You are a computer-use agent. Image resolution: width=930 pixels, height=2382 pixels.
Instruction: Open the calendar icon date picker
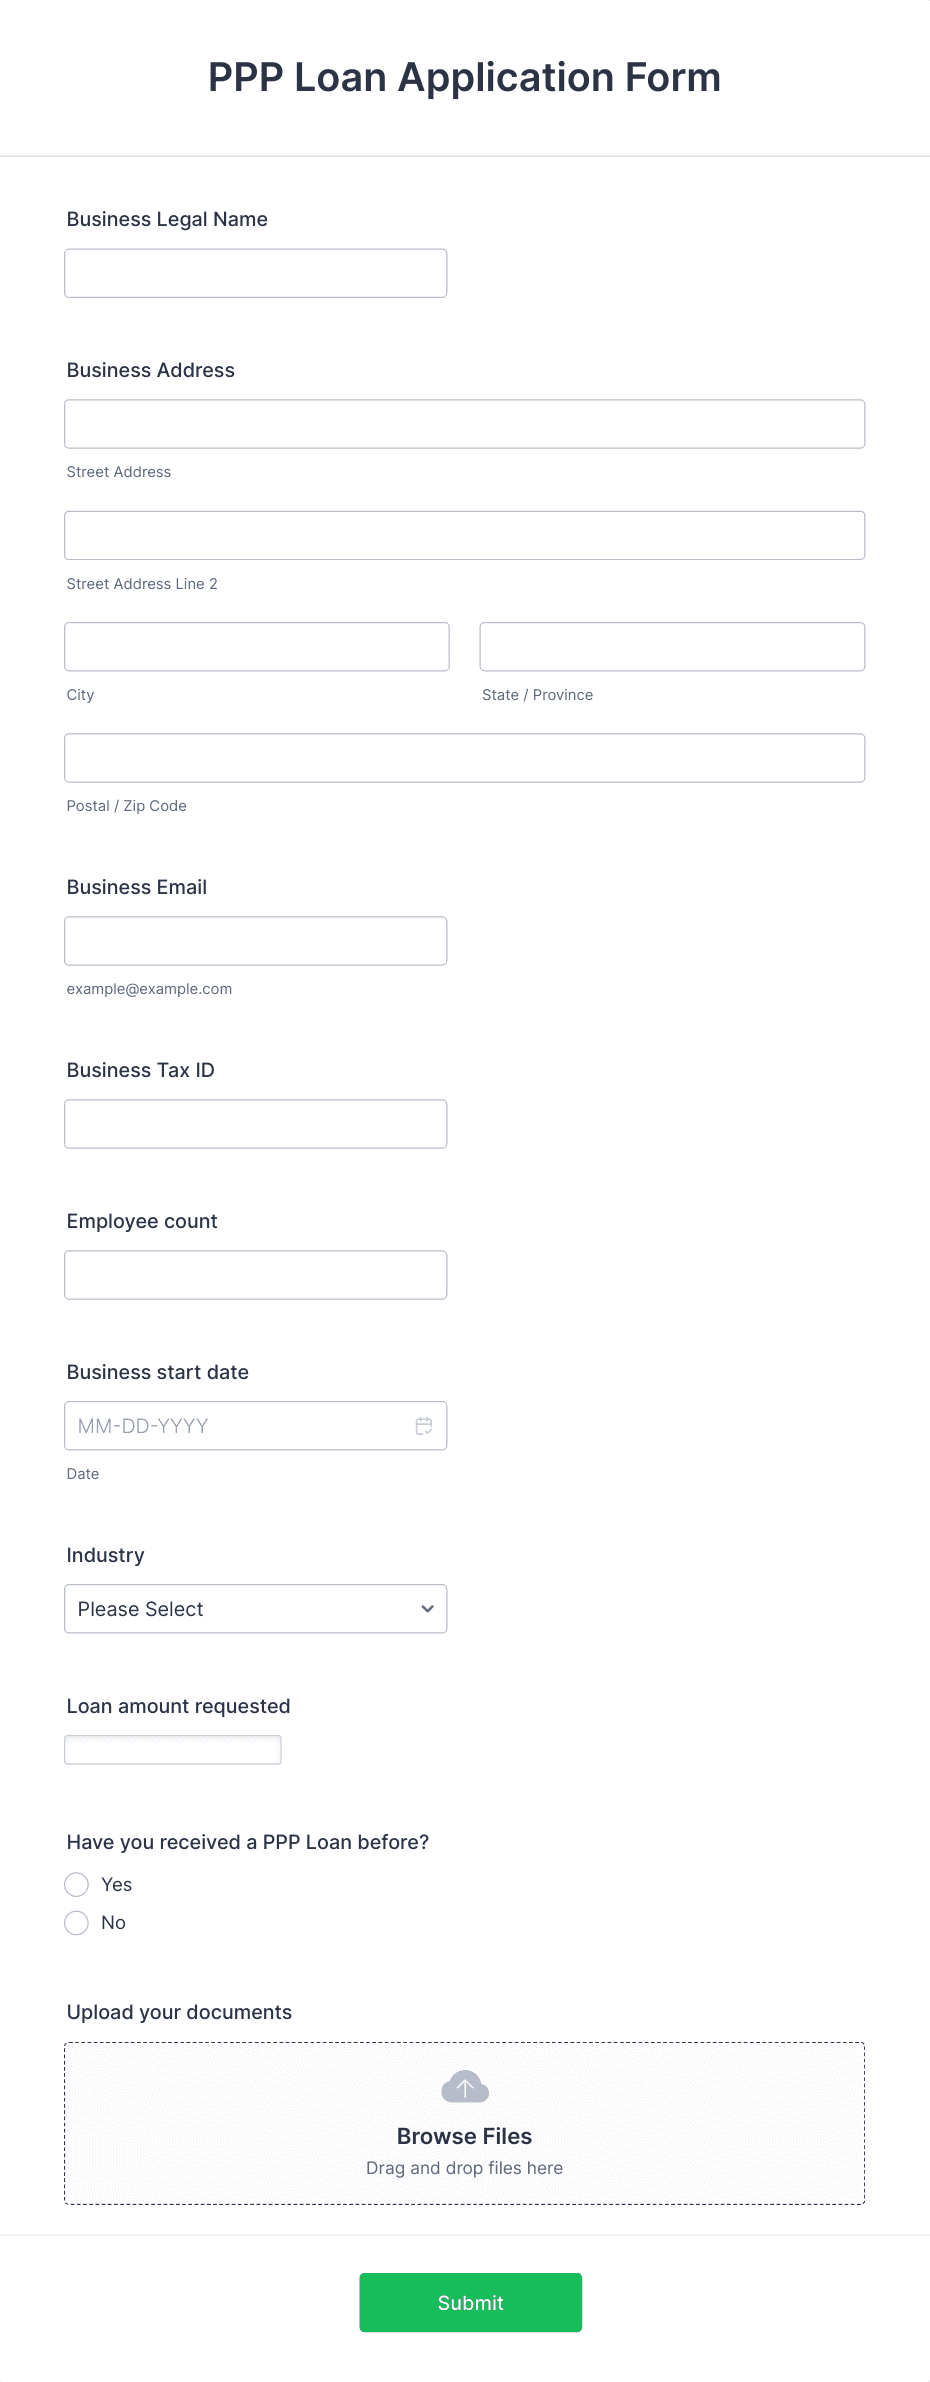[424, 1426]
